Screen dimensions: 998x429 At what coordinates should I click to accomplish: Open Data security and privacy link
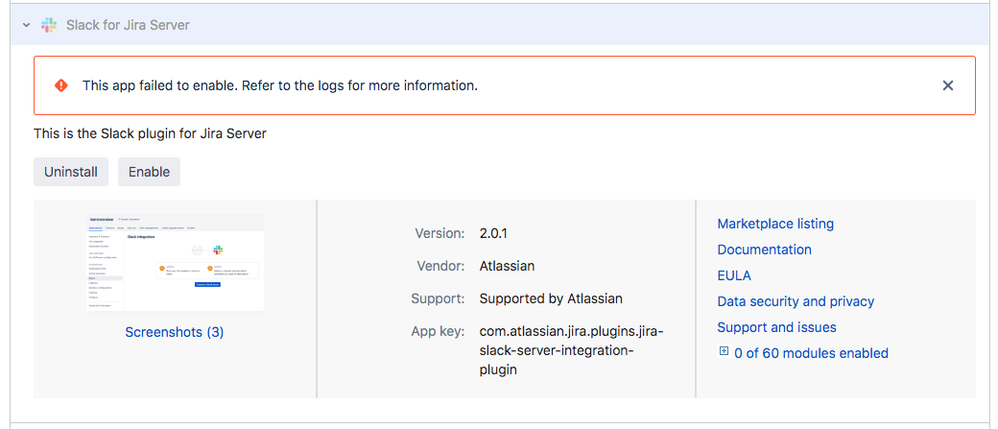[796, 301]
